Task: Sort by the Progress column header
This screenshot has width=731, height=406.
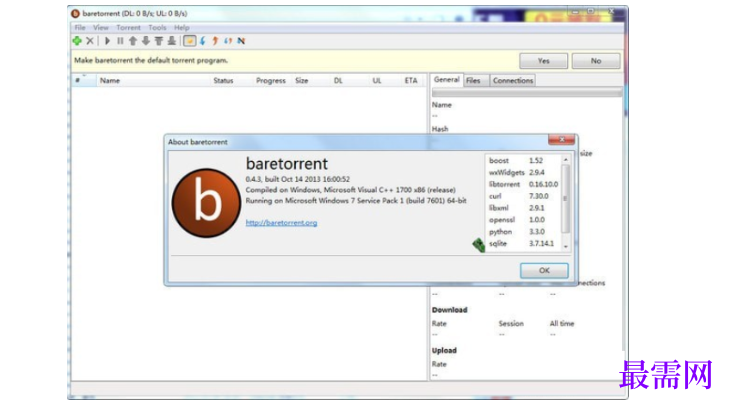Action: click(271, 81)
